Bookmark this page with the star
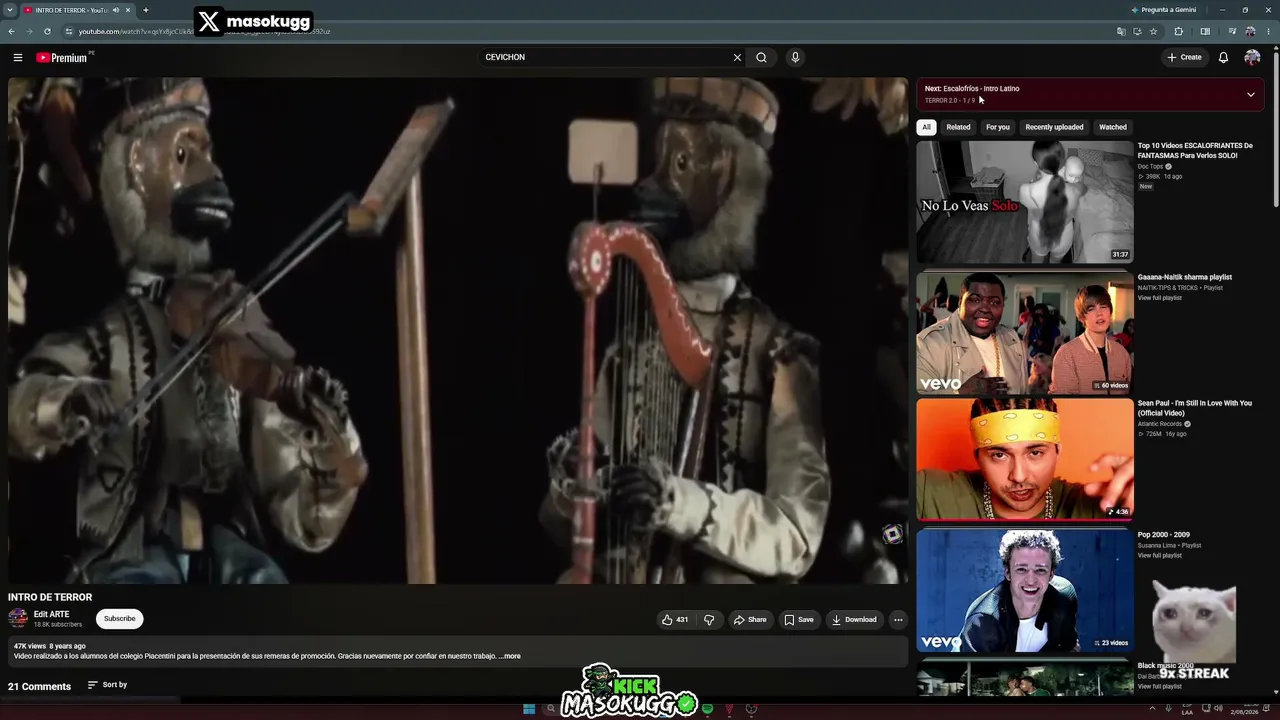 coord(1153,31)
